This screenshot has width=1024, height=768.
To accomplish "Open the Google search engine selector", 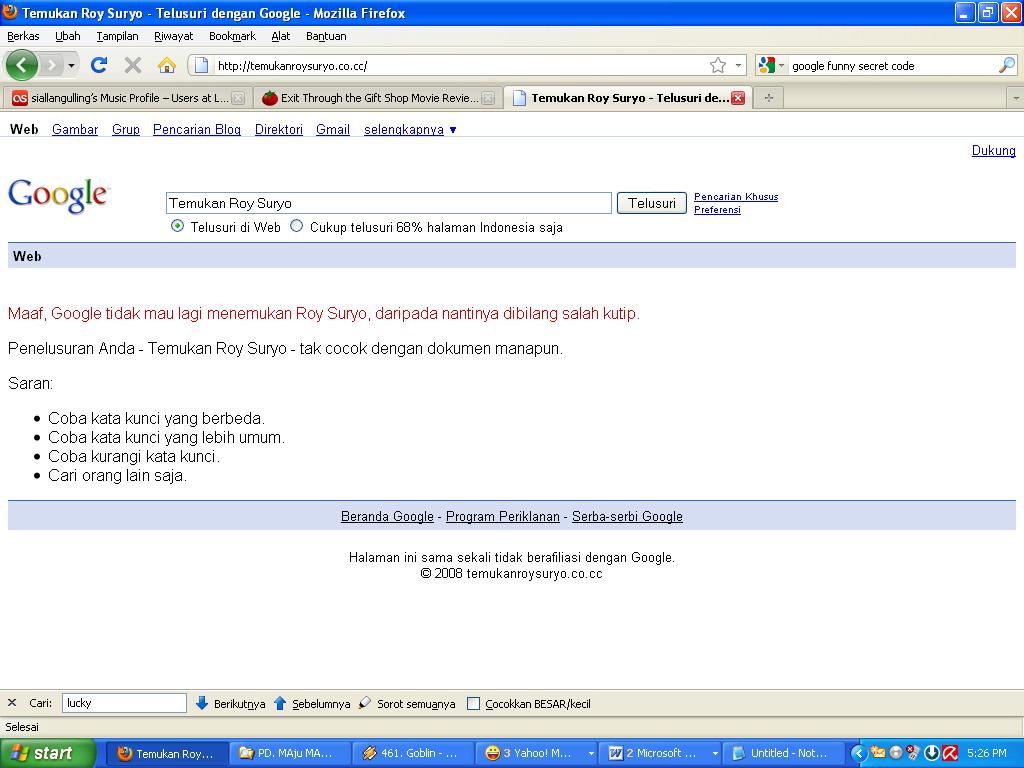I will 772,65.
